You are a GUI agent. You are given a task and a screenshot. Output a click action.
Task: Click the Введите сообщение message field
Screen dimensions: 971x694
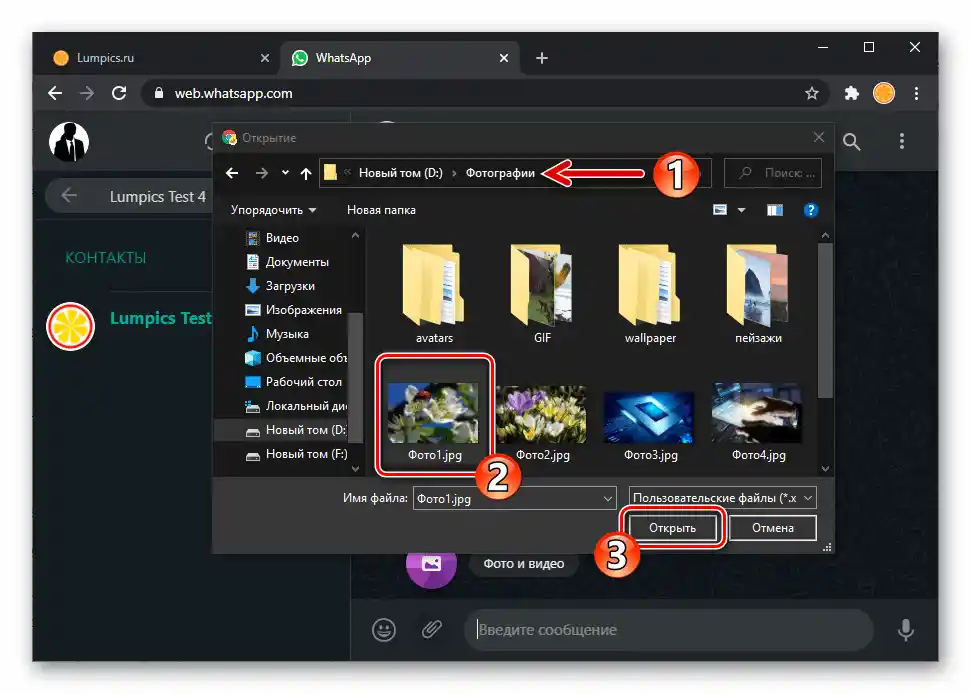click(x=669, y=630)
